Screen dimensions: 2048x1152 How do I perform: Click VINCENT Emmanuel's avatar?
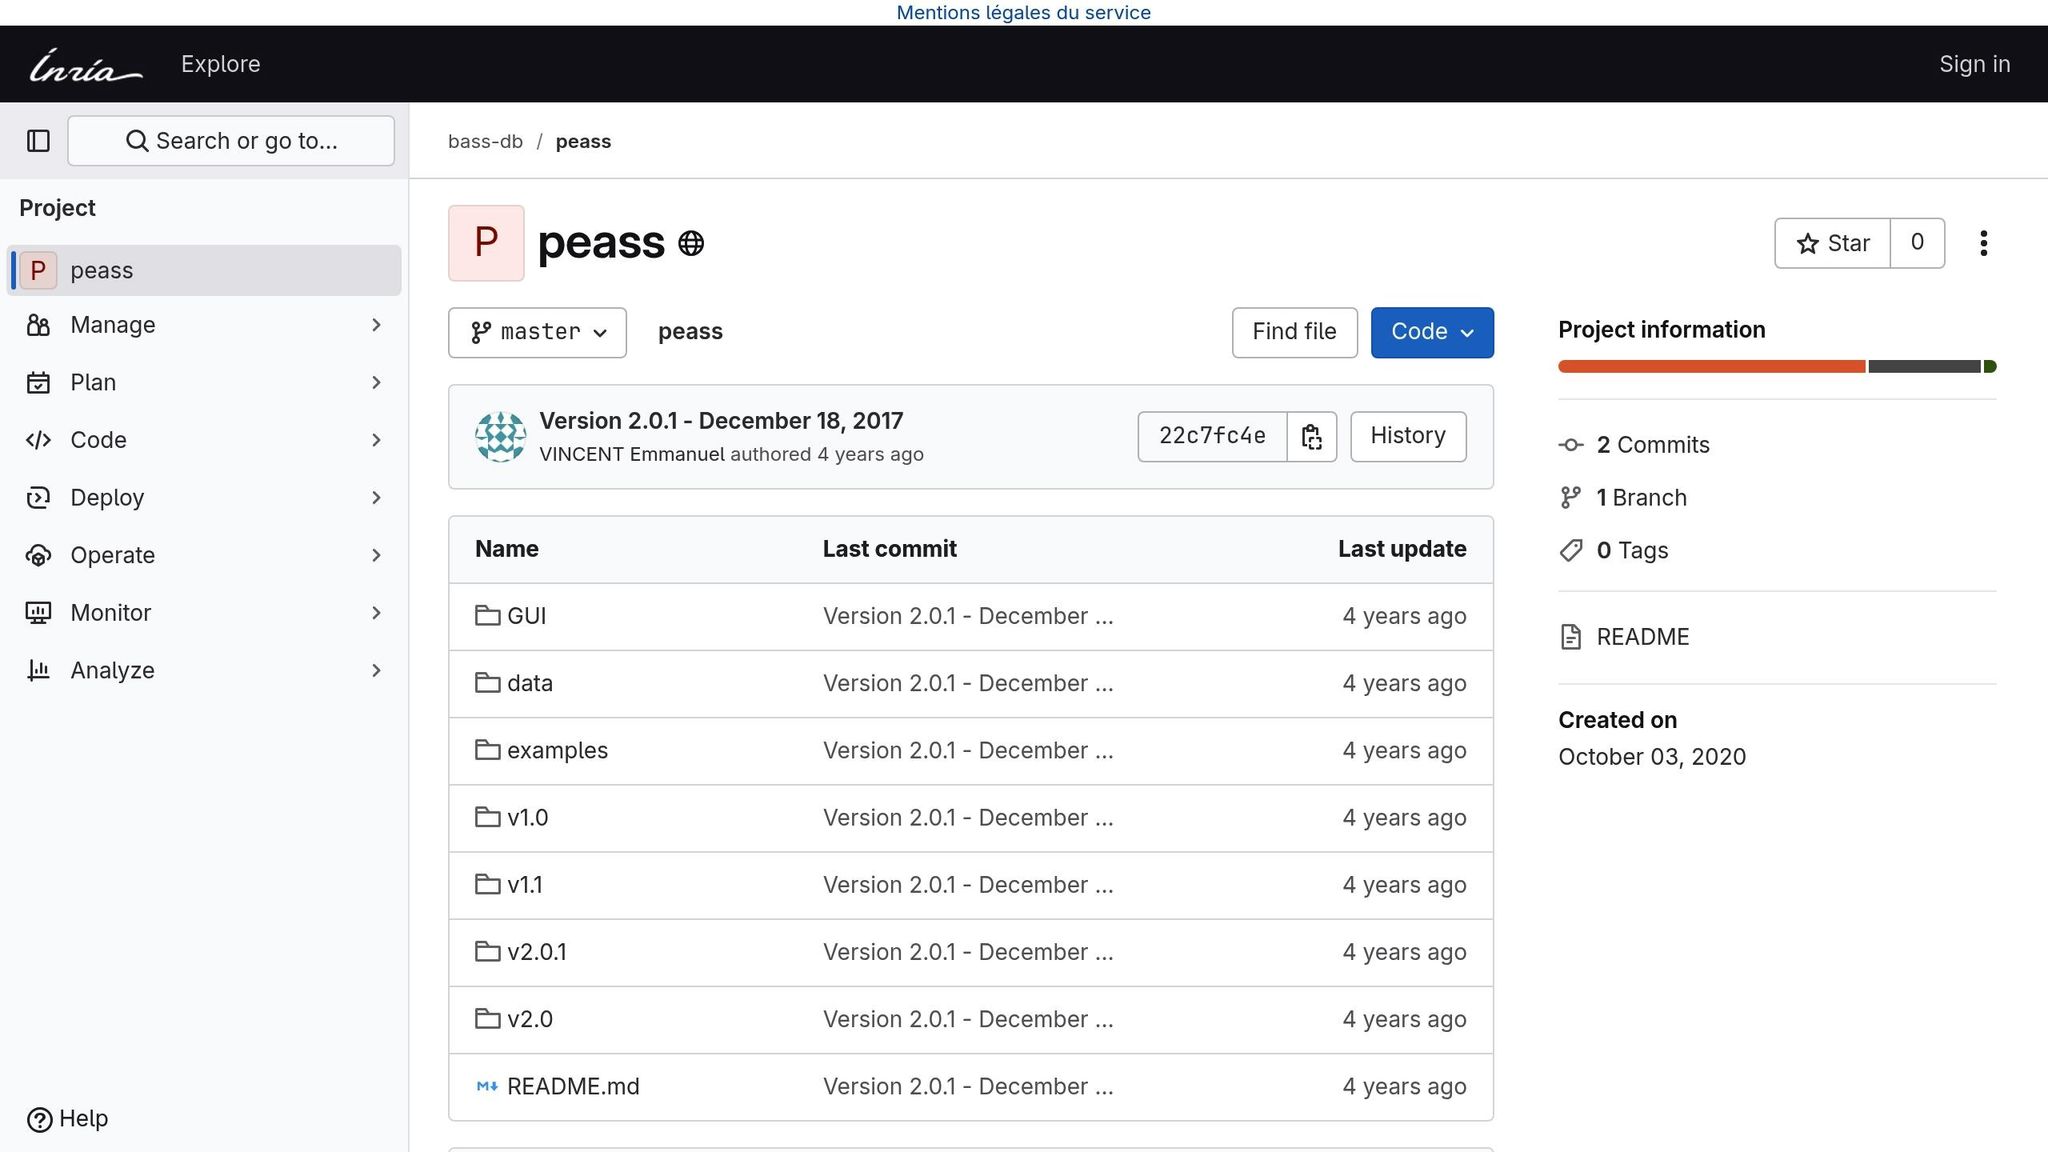tap(500, 437)
